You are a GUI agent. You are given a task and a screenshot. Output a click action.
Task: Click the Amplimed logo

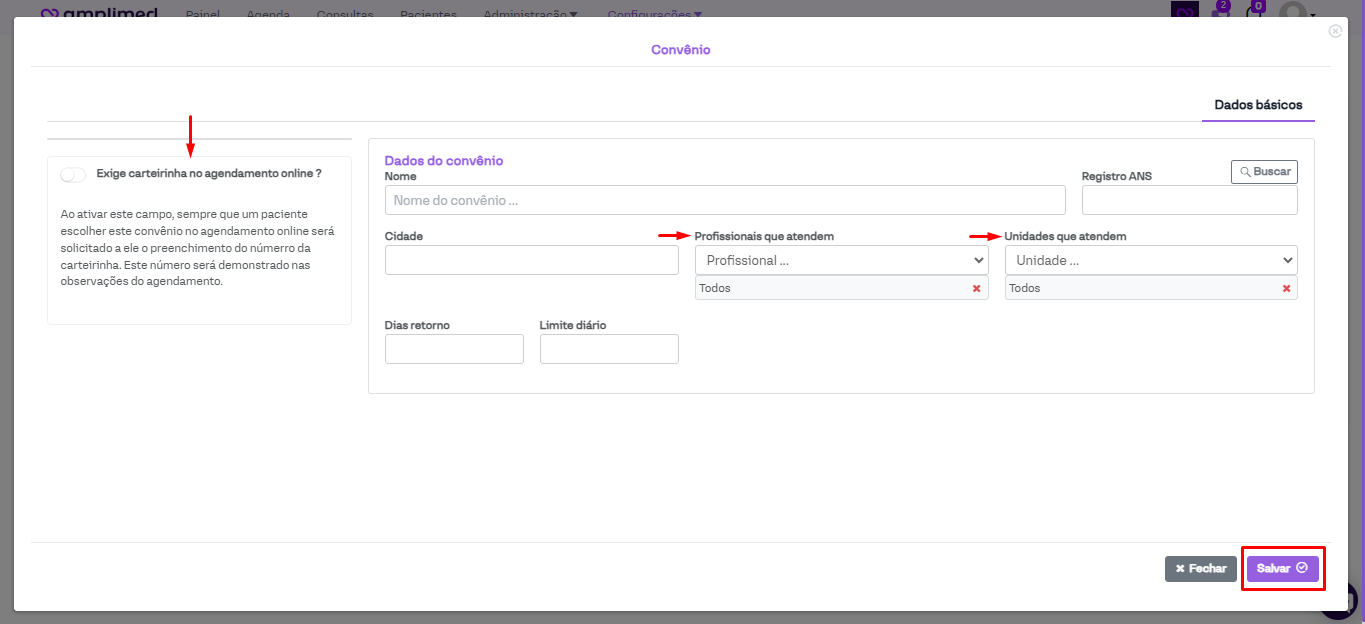click(x=99, y=13)
